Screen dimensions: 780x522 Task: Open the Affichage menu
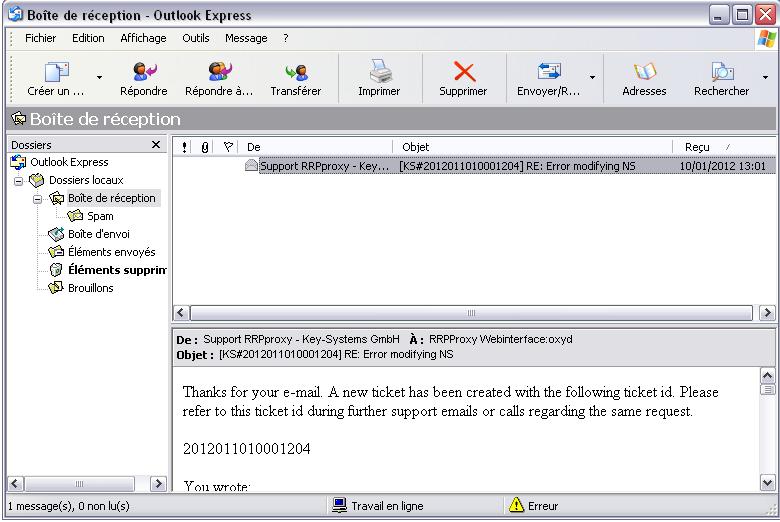(x=143, y=38)
